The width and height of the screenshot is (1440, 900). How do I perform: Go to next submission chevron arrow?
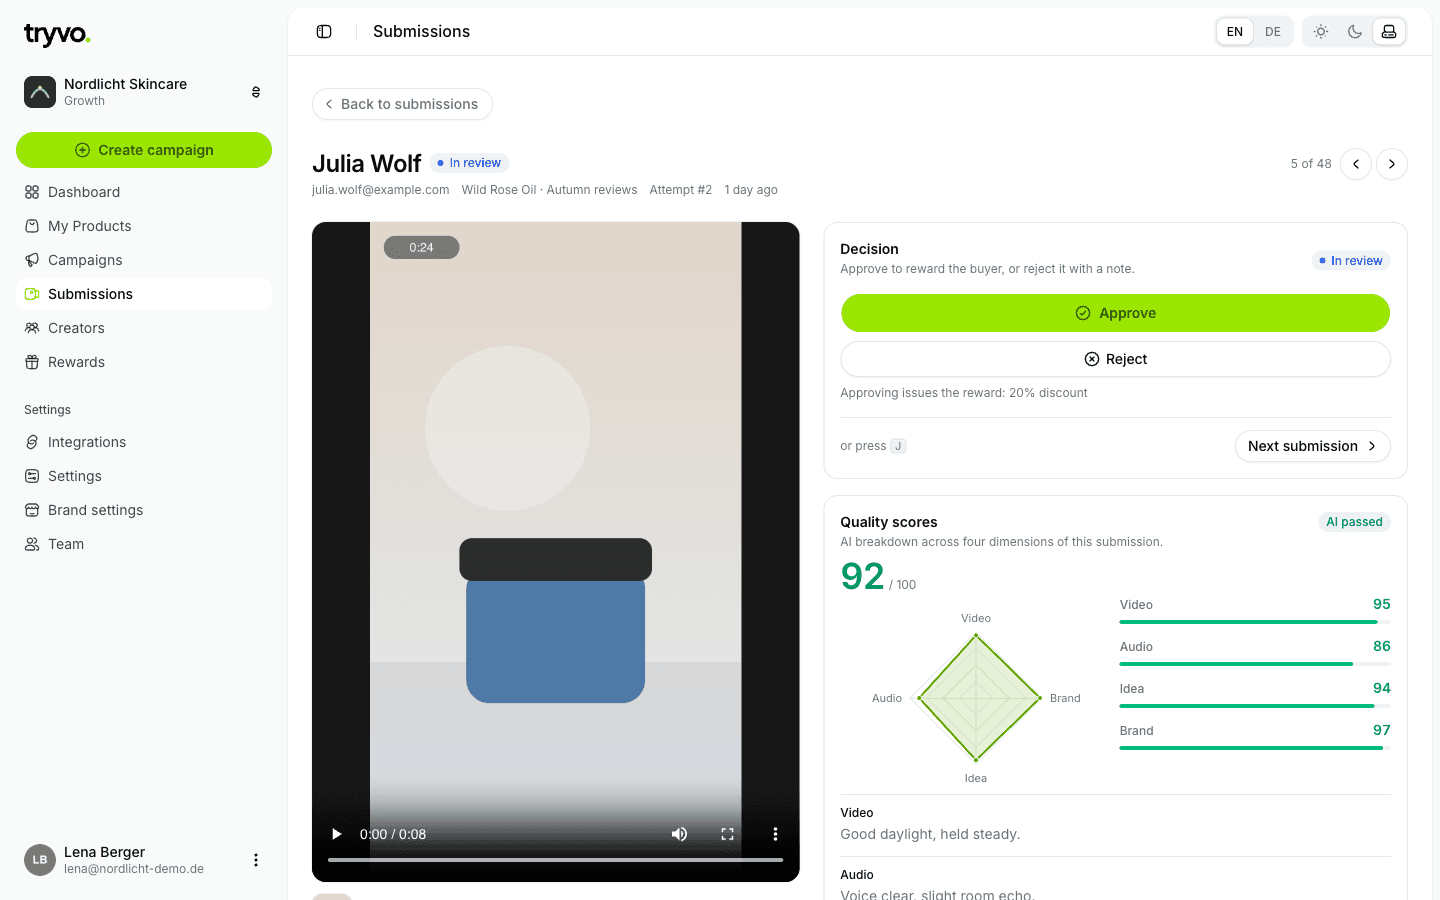point(1392,164)
